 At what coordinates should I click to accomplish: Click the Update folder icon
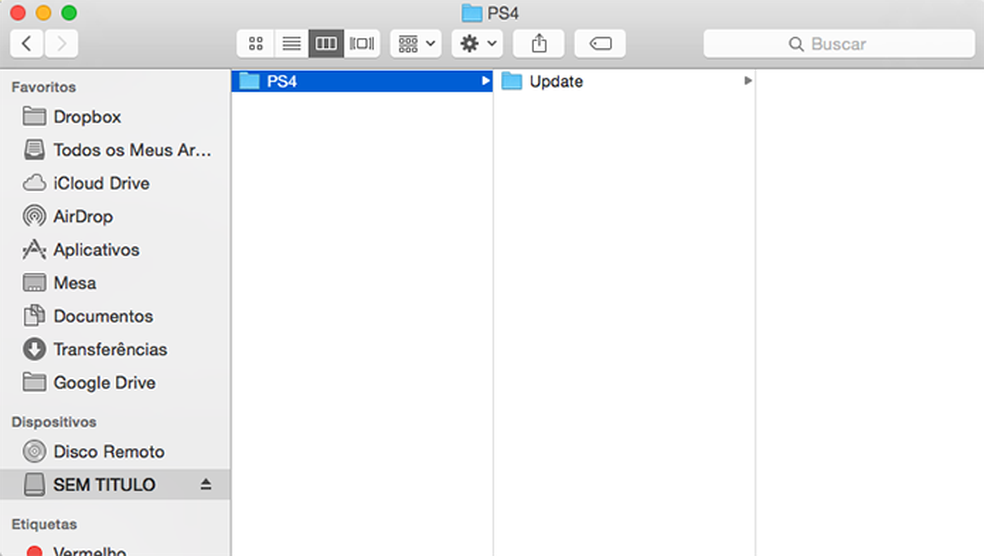click(511, 81)
